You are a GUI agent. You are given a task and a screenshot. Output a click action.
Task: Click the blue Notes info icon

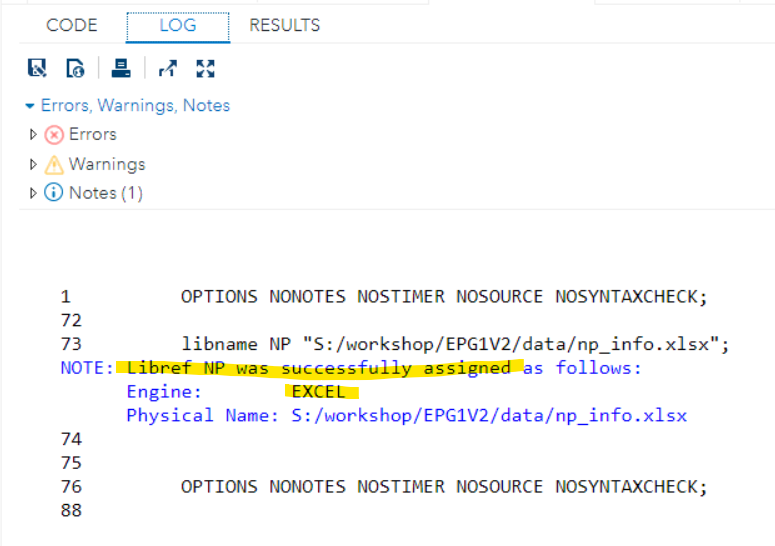54,193
